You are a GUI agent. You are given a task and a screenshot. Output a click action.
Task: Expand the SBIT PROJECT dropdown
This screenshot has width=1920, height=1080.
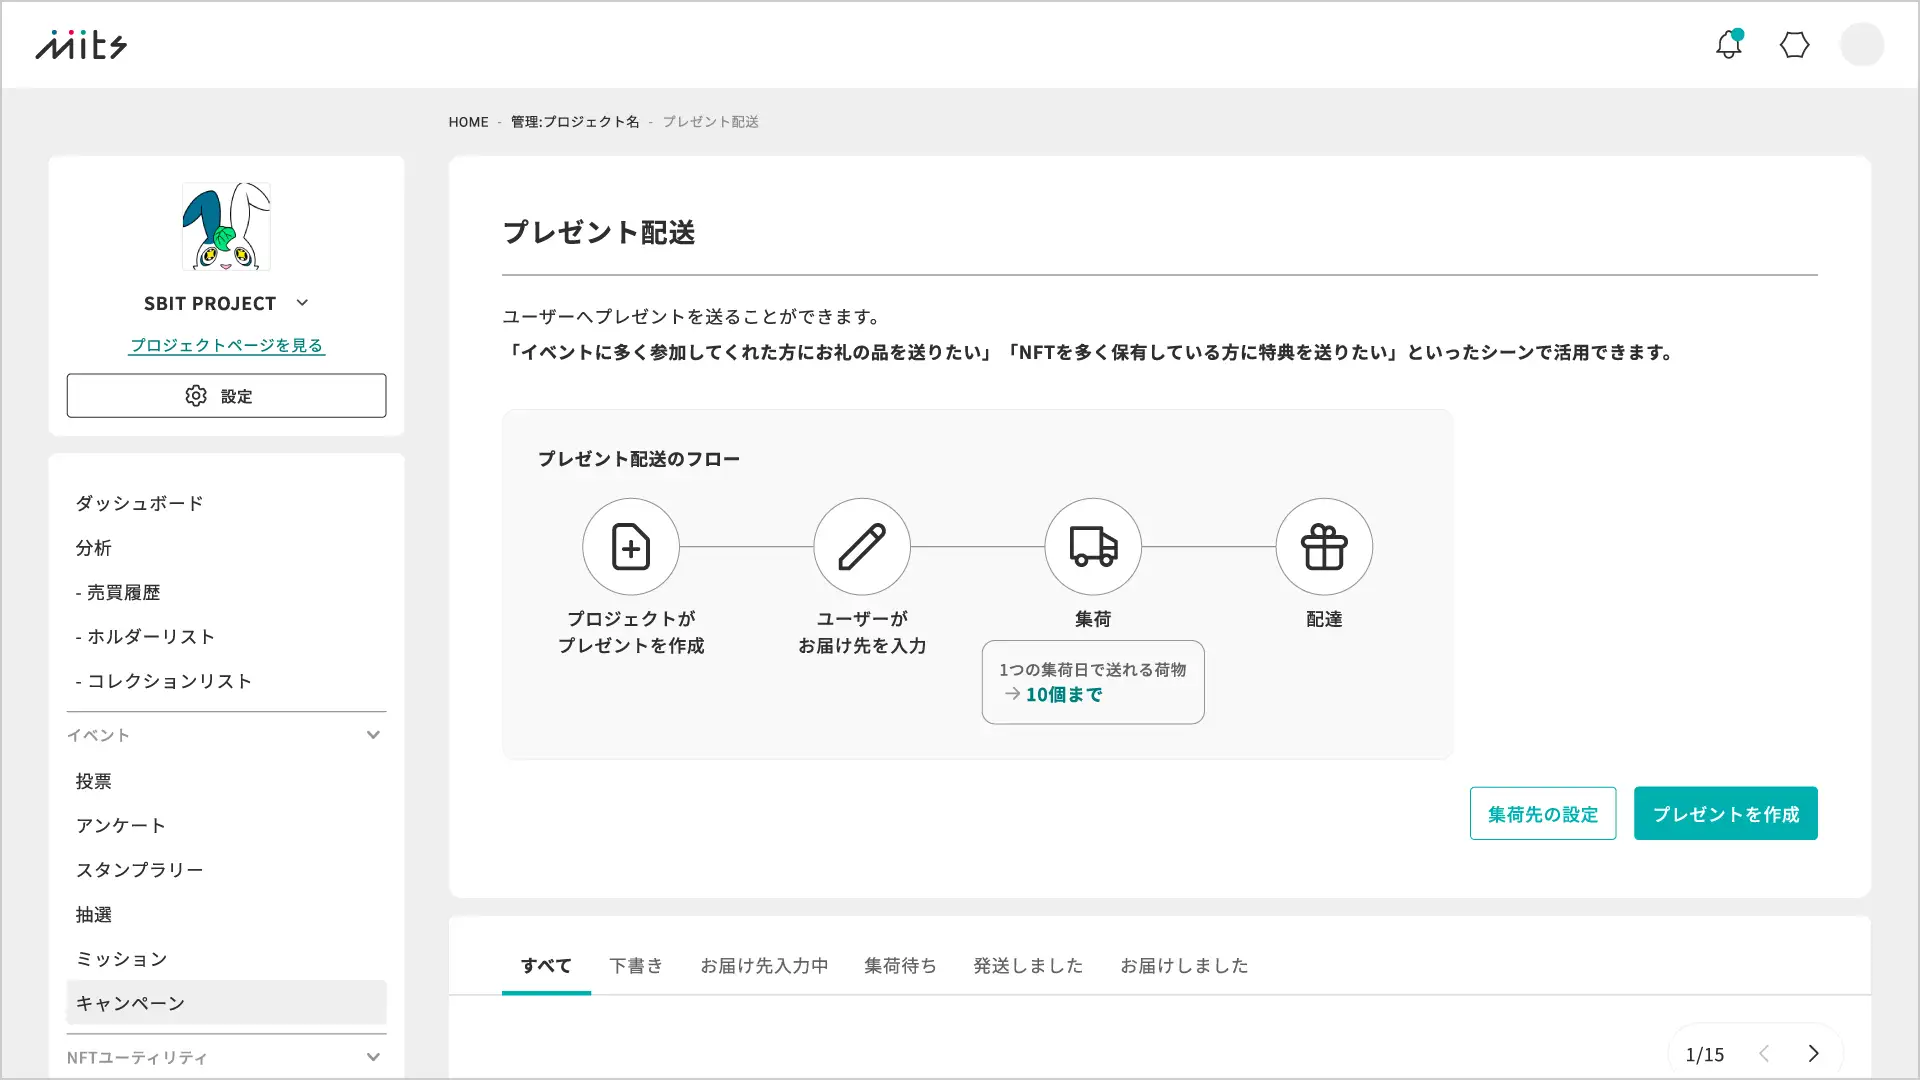point(302,303)
